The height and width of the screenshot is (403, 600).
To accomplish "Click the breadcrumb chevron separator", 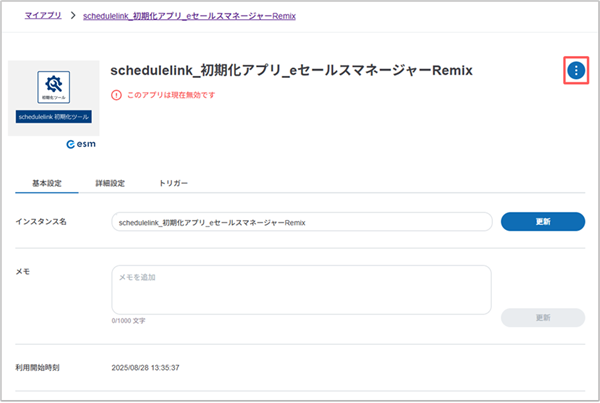I will click(x=72, y=18).
